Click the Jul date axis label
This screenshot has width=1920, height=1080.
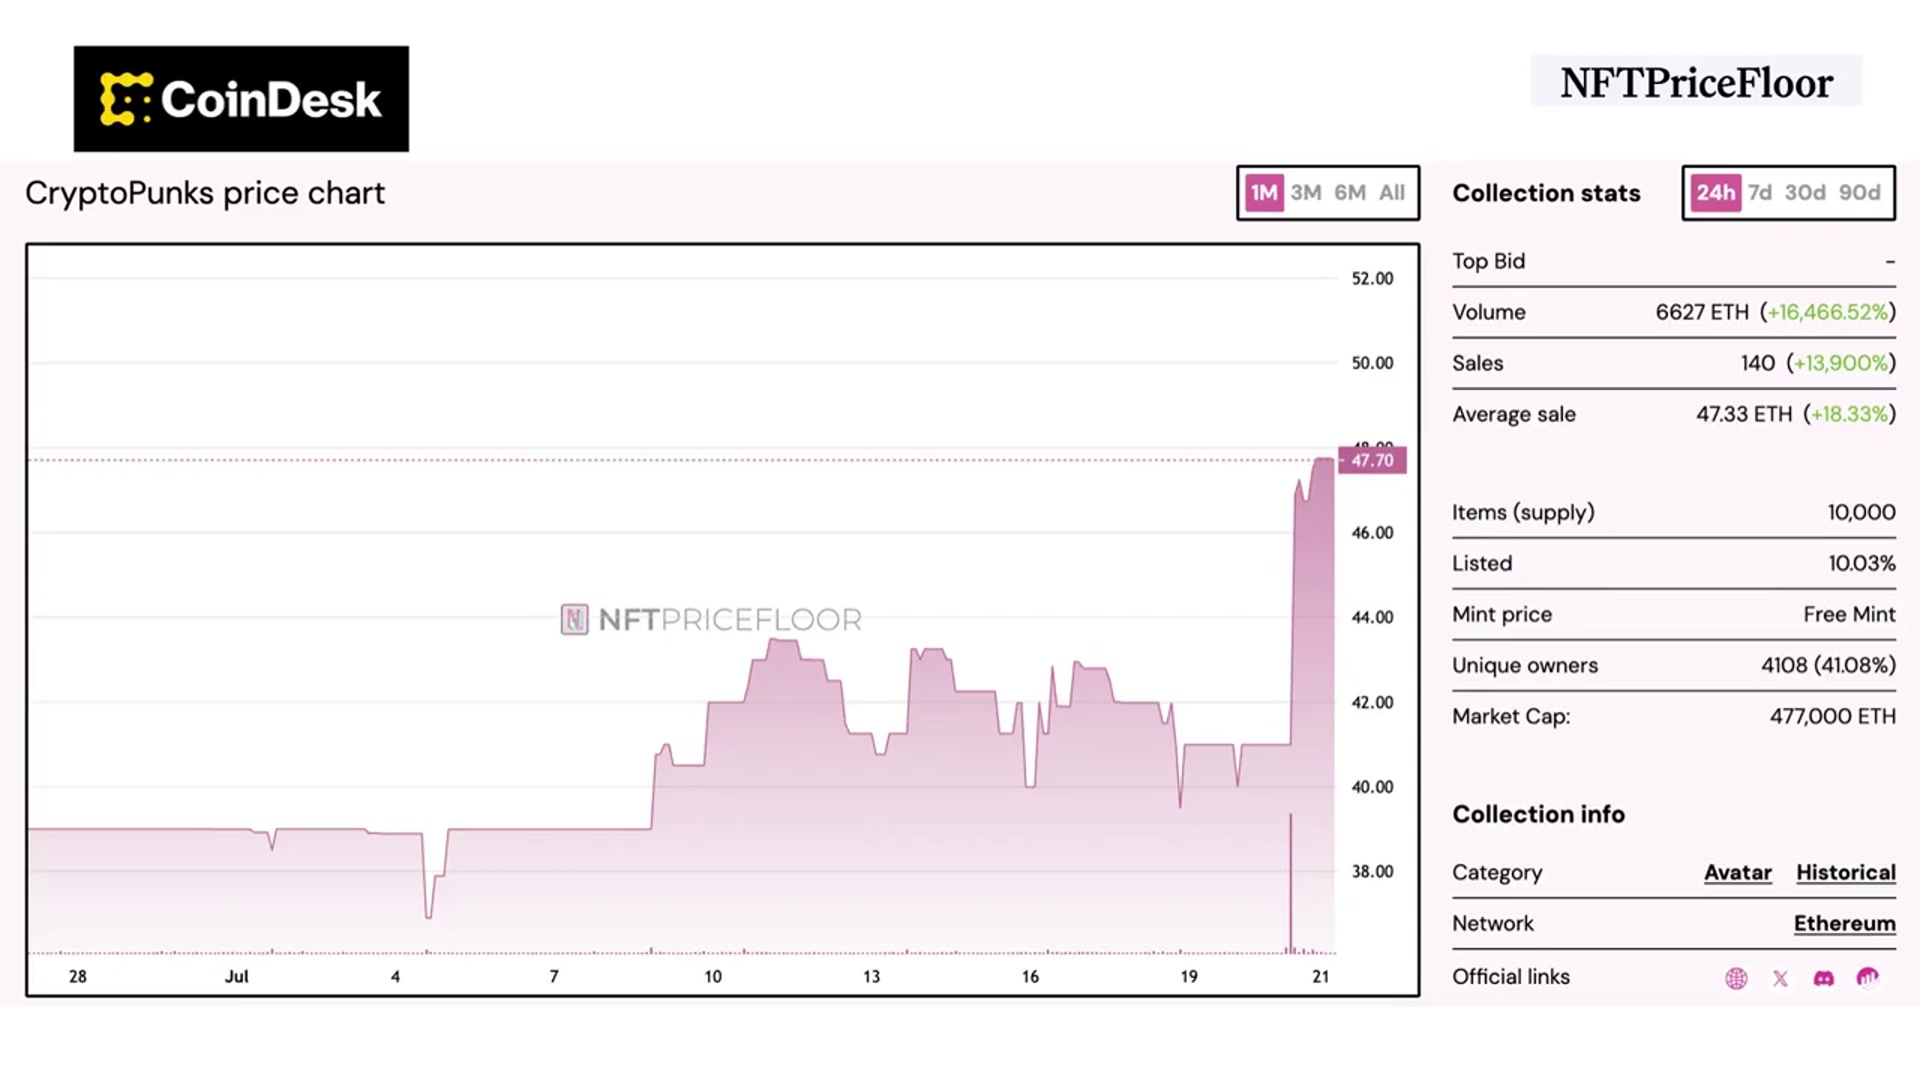(236, 977)
